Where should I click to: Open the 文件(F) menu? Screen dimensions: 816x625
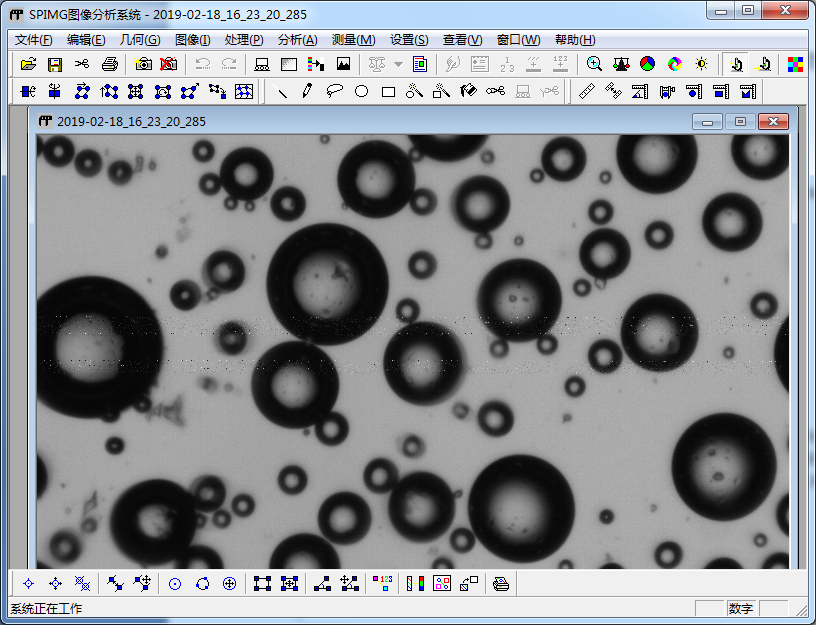click(34, 40)
